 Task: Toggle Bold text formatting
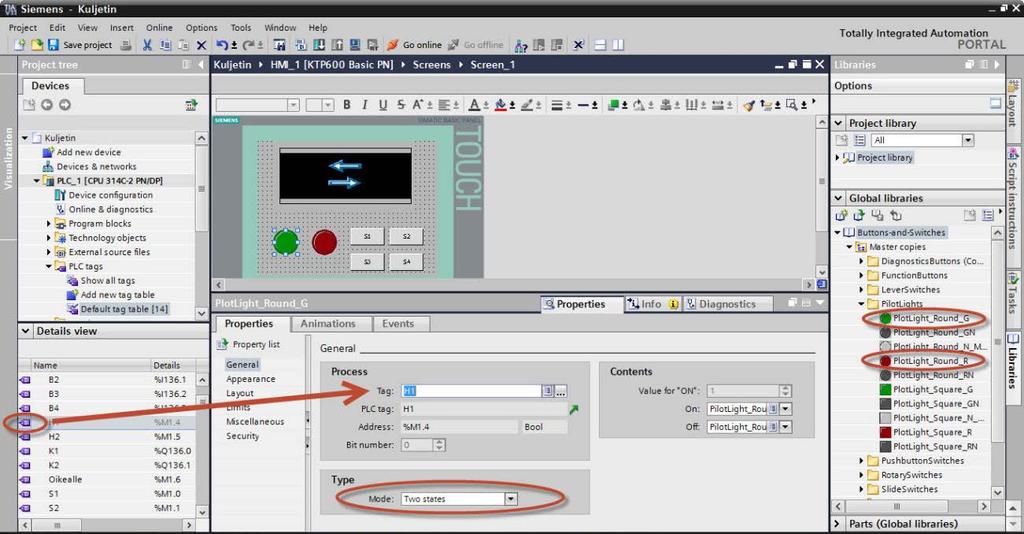click(x=347, y=104)
